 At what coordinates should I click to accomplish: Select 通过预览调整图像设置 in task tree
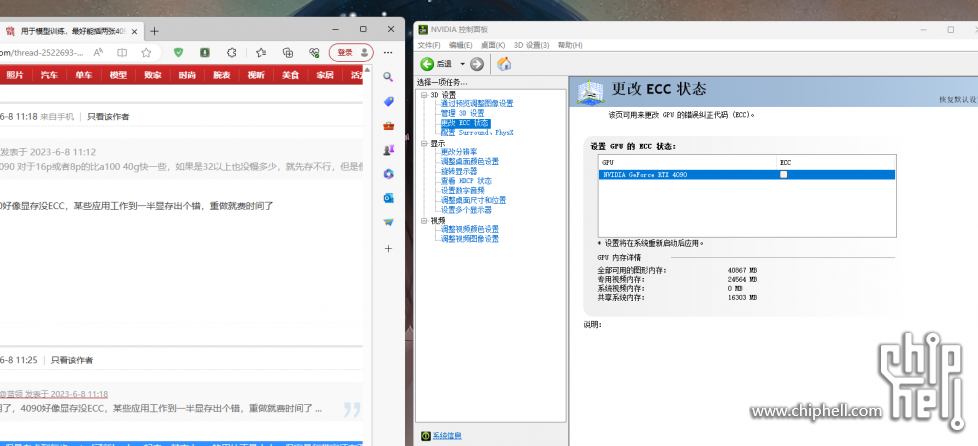pos(477,104)
